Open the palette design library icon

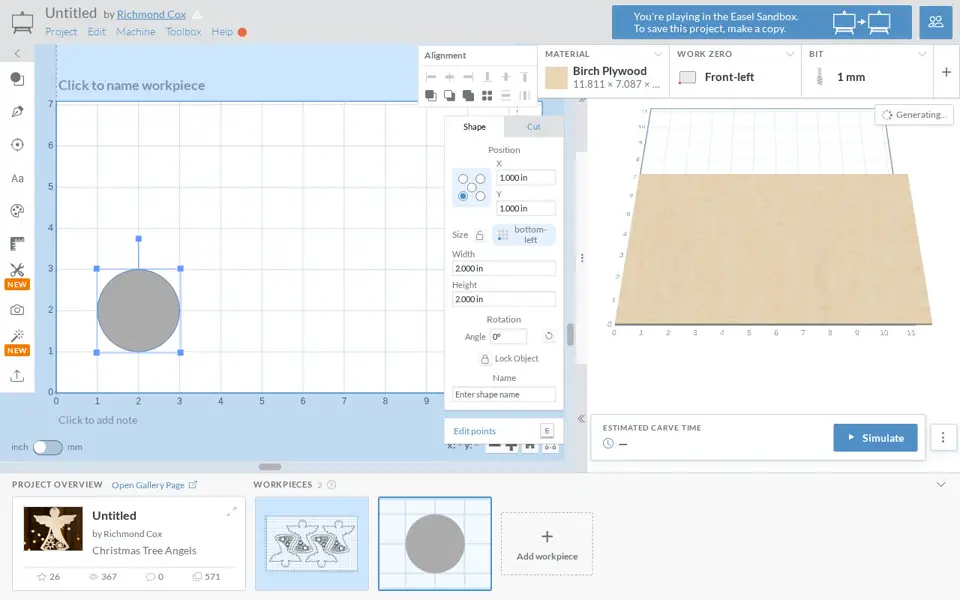(17, 211)
